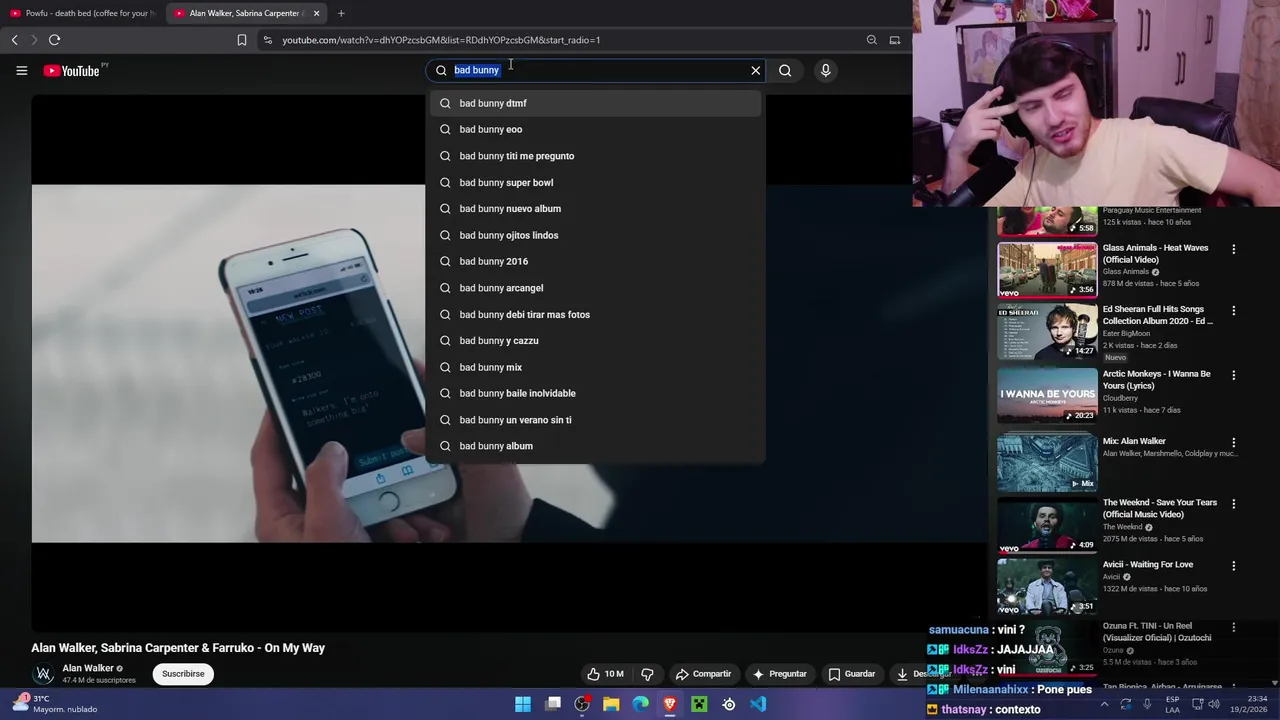
Task: Open options for Glass Animals Heat Waves
Action: point(1233,249)
